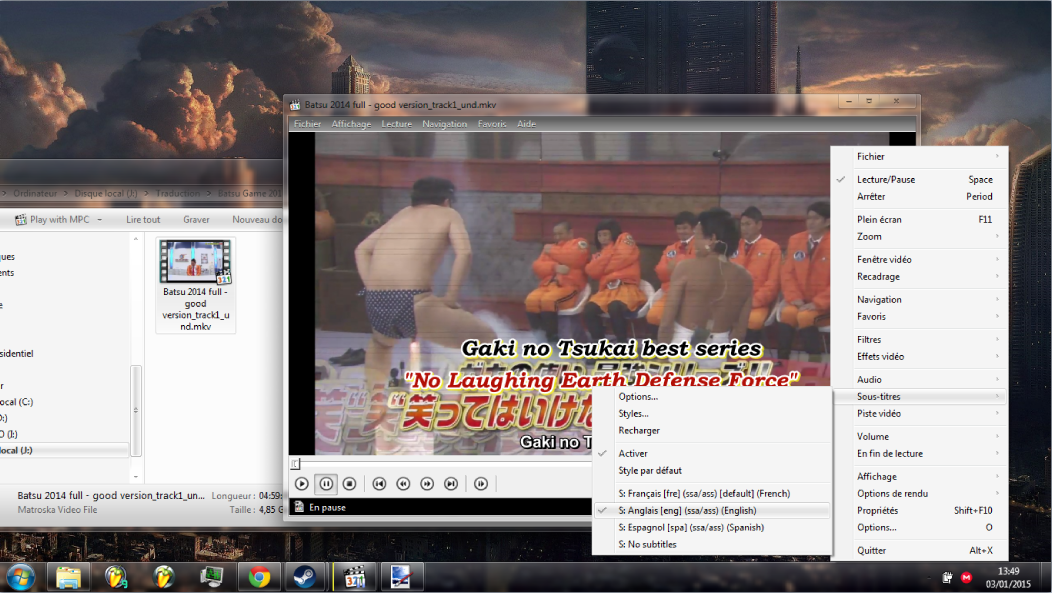Skip to next file in player
The height and width of the screenshot is (593, 1052).
click(x=451, y=484)
